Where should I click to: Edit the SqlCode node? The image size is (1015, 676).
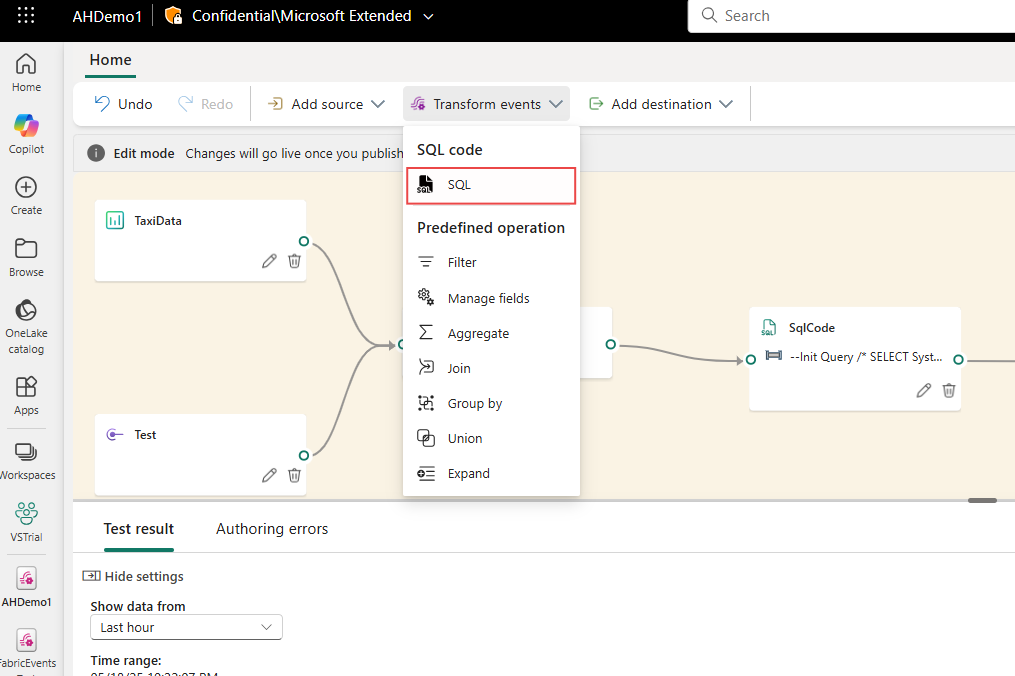[x=924, y=390]
